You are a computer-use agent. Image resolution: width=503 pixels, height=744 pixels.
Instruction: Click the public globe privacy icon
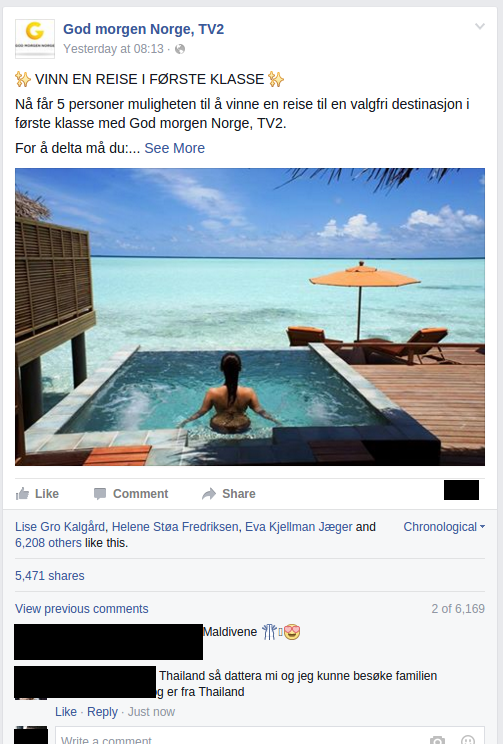180,49
